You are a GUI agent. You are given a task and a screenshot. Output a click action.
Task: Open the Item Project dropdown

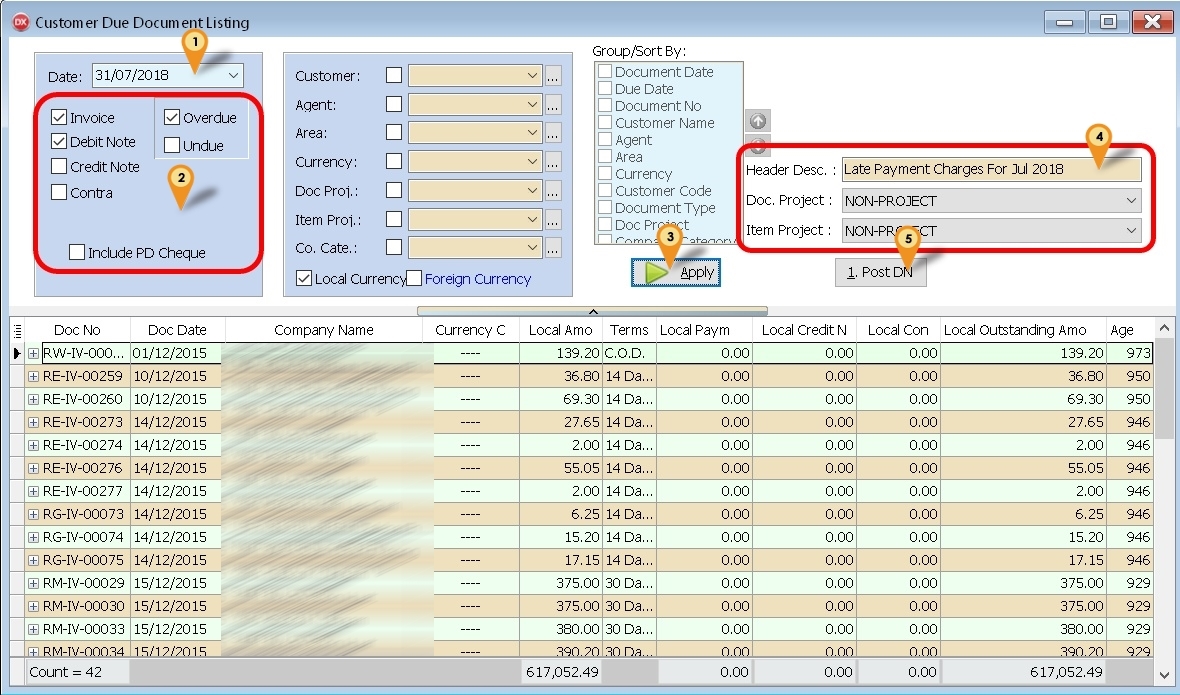(1131, 231)
